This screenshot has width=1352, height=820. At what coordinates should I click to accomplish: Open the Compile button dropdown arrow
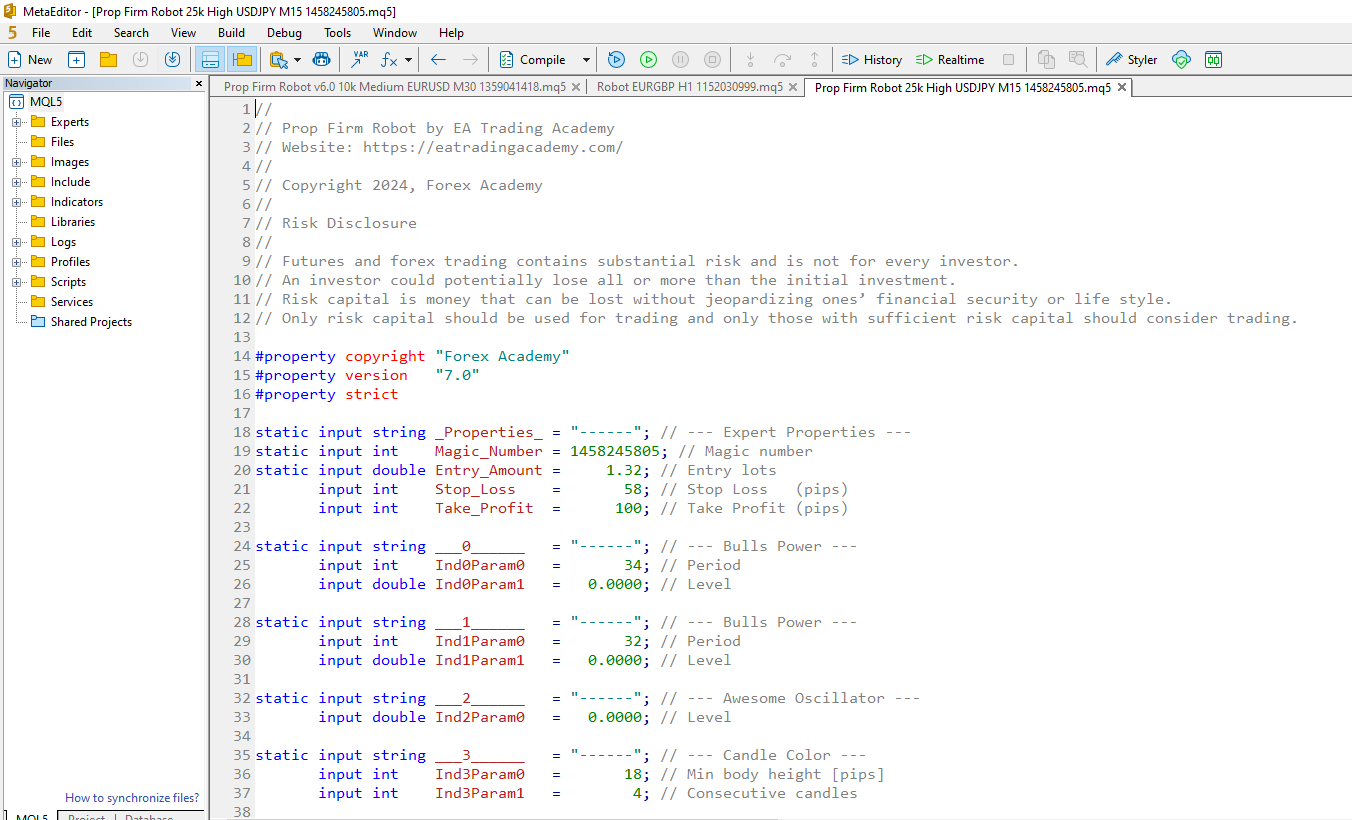tap(586, 60)
